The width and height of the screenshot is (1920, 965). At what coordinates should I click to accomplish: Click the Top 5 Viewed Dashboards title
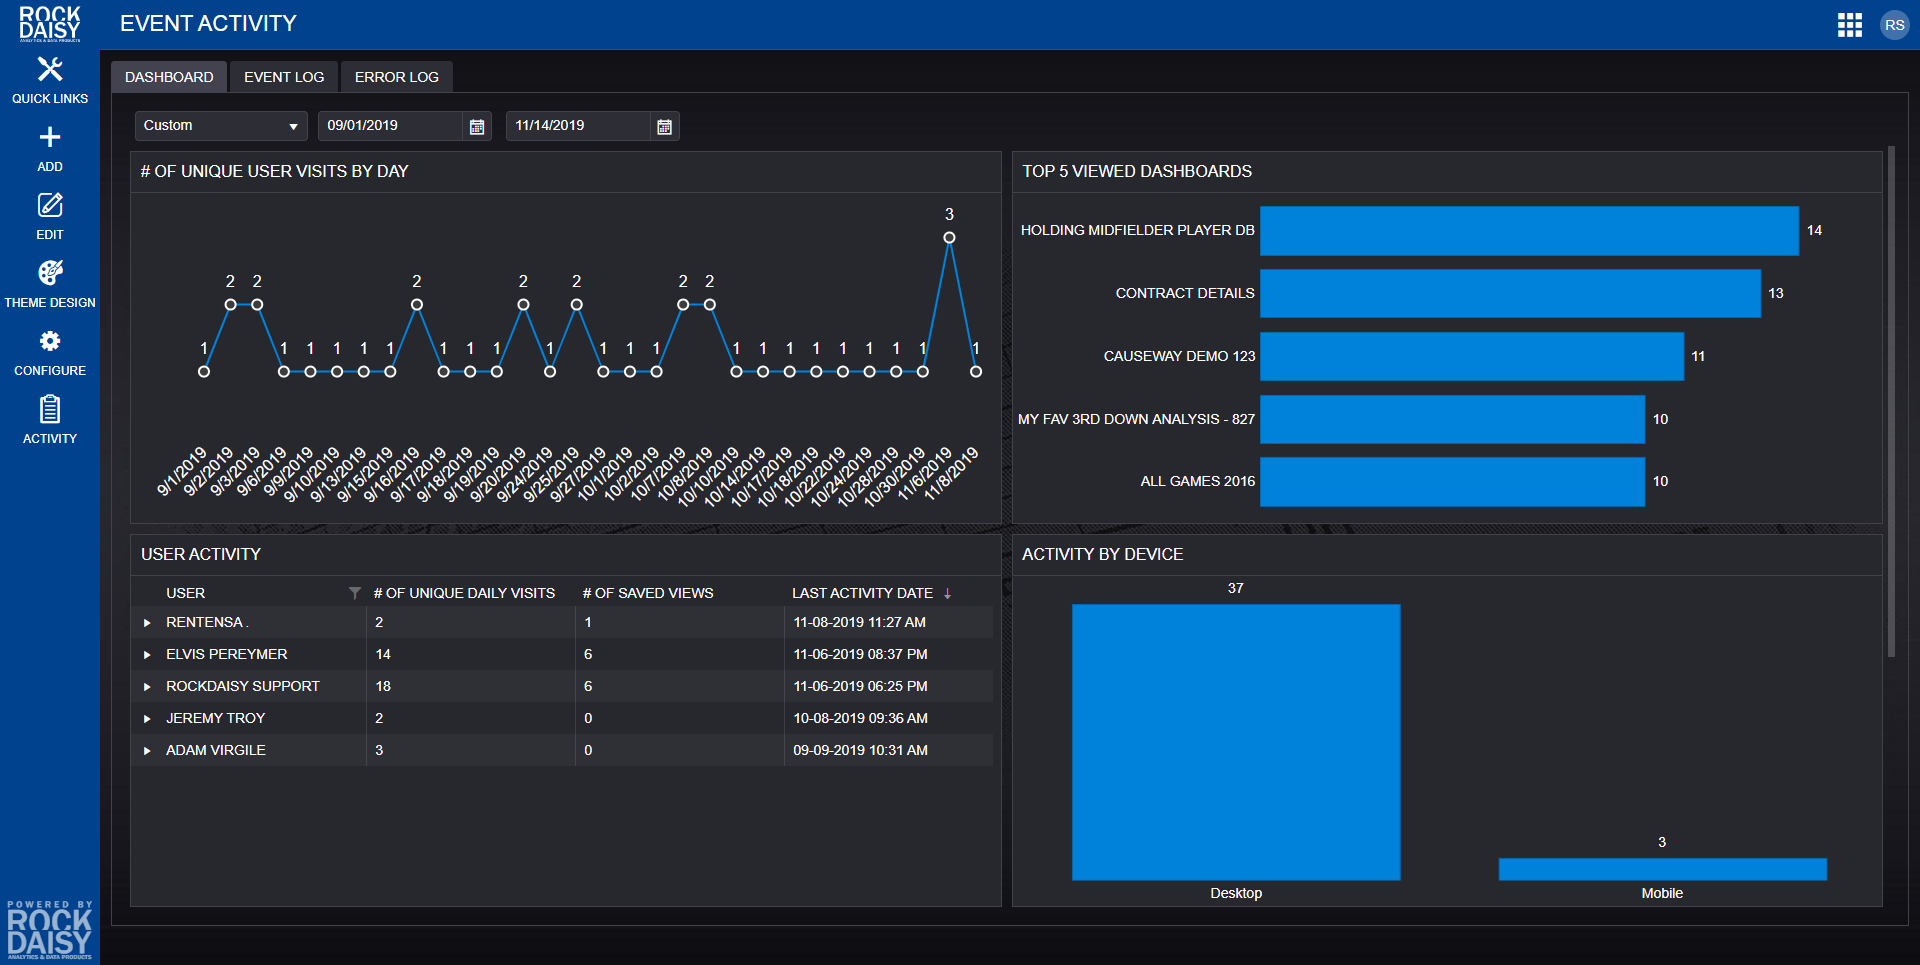[1137, 172]
